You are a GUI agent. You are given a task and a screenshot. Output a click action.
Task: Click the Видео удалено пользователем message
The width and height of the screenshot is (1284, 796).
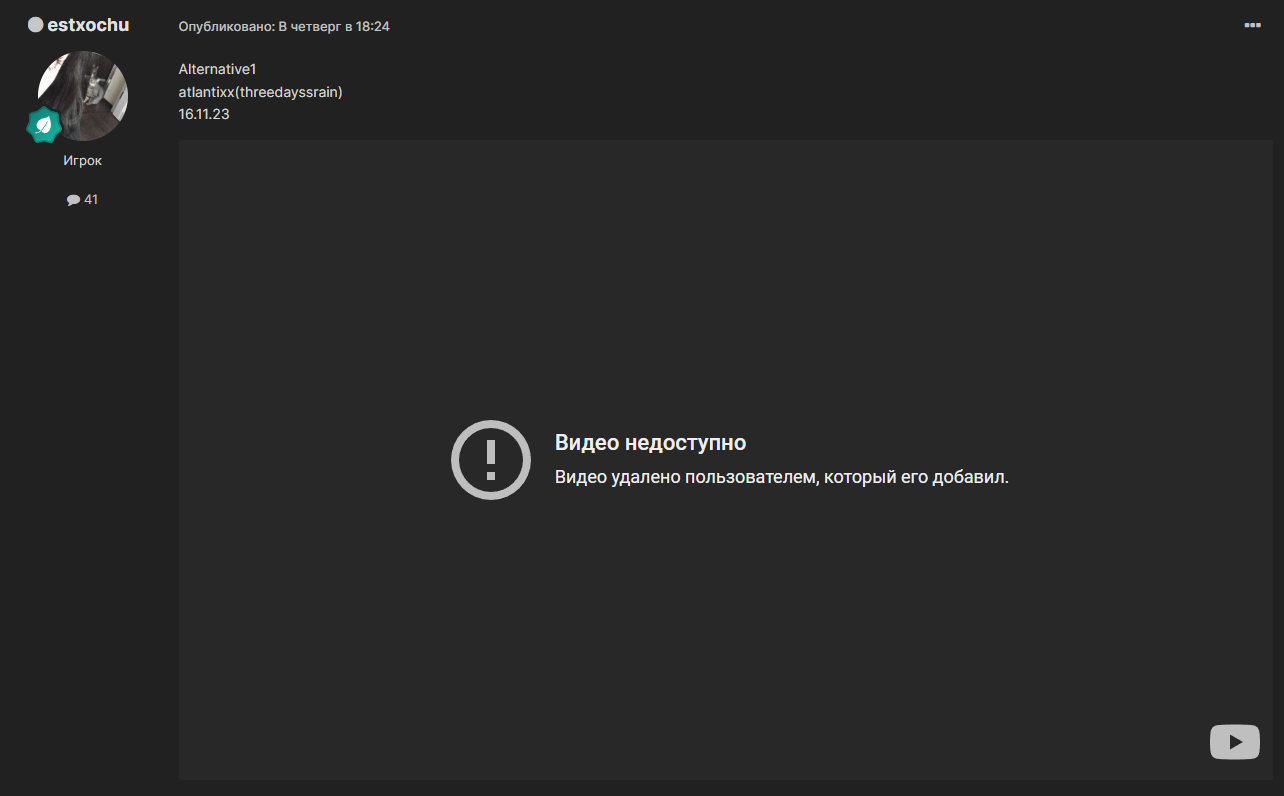(781, 477)
